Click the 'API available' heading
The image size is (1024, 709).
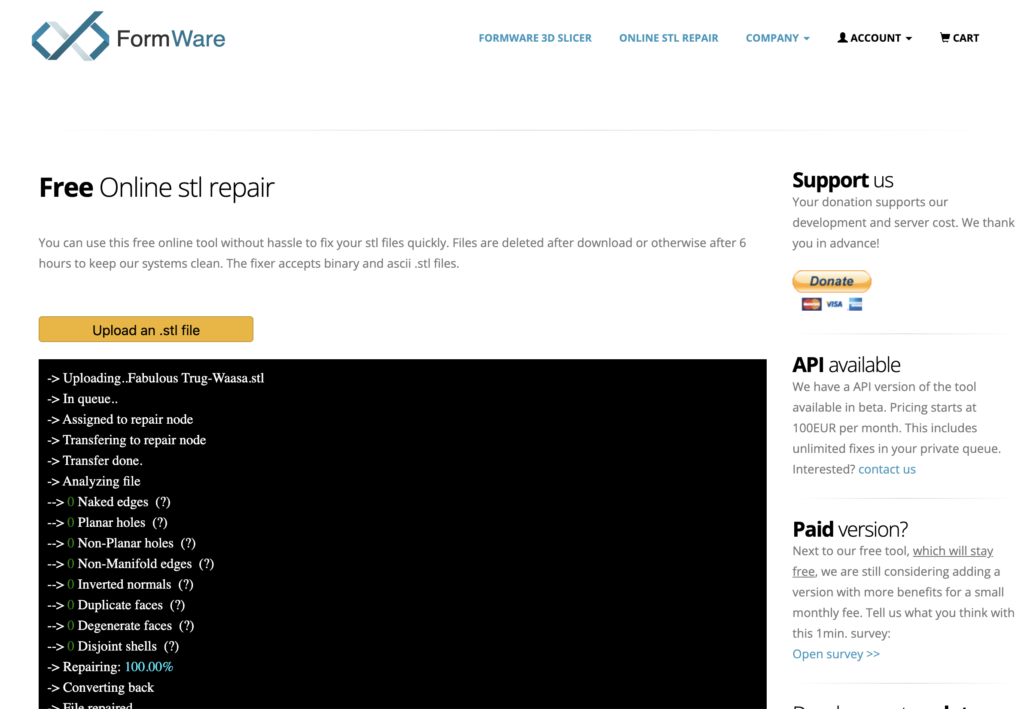(x=846, y=364)
